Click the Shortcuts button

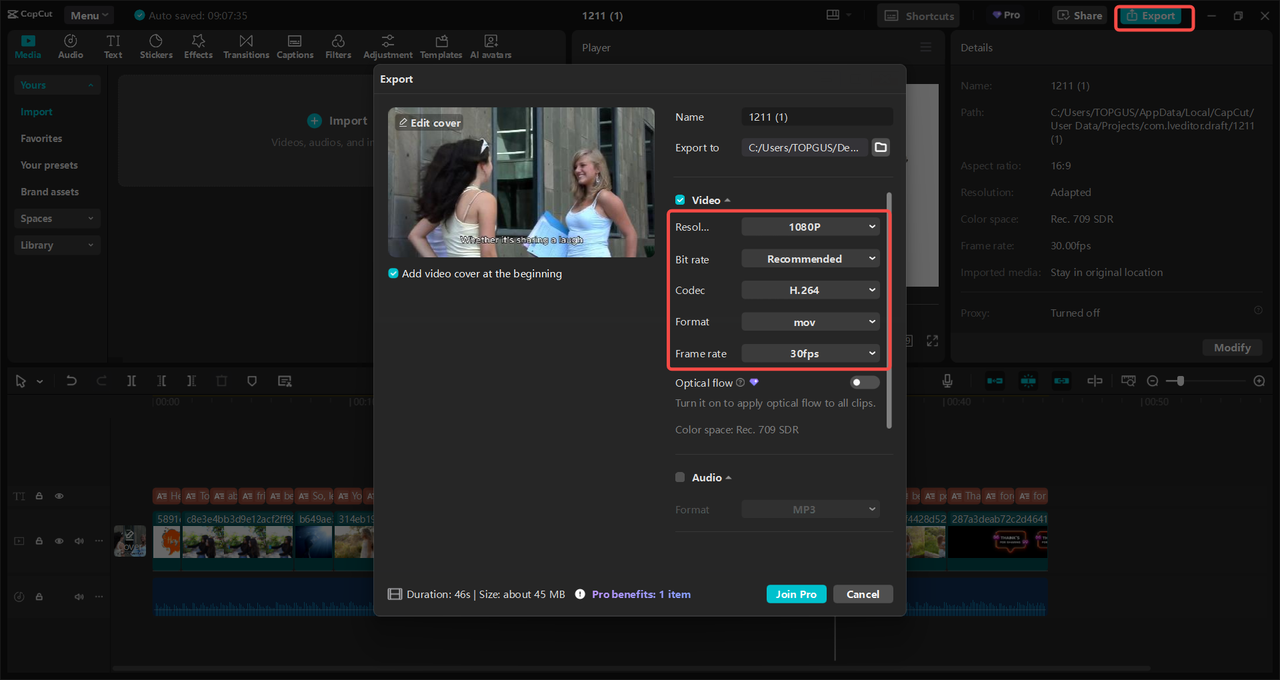point(918,15)
